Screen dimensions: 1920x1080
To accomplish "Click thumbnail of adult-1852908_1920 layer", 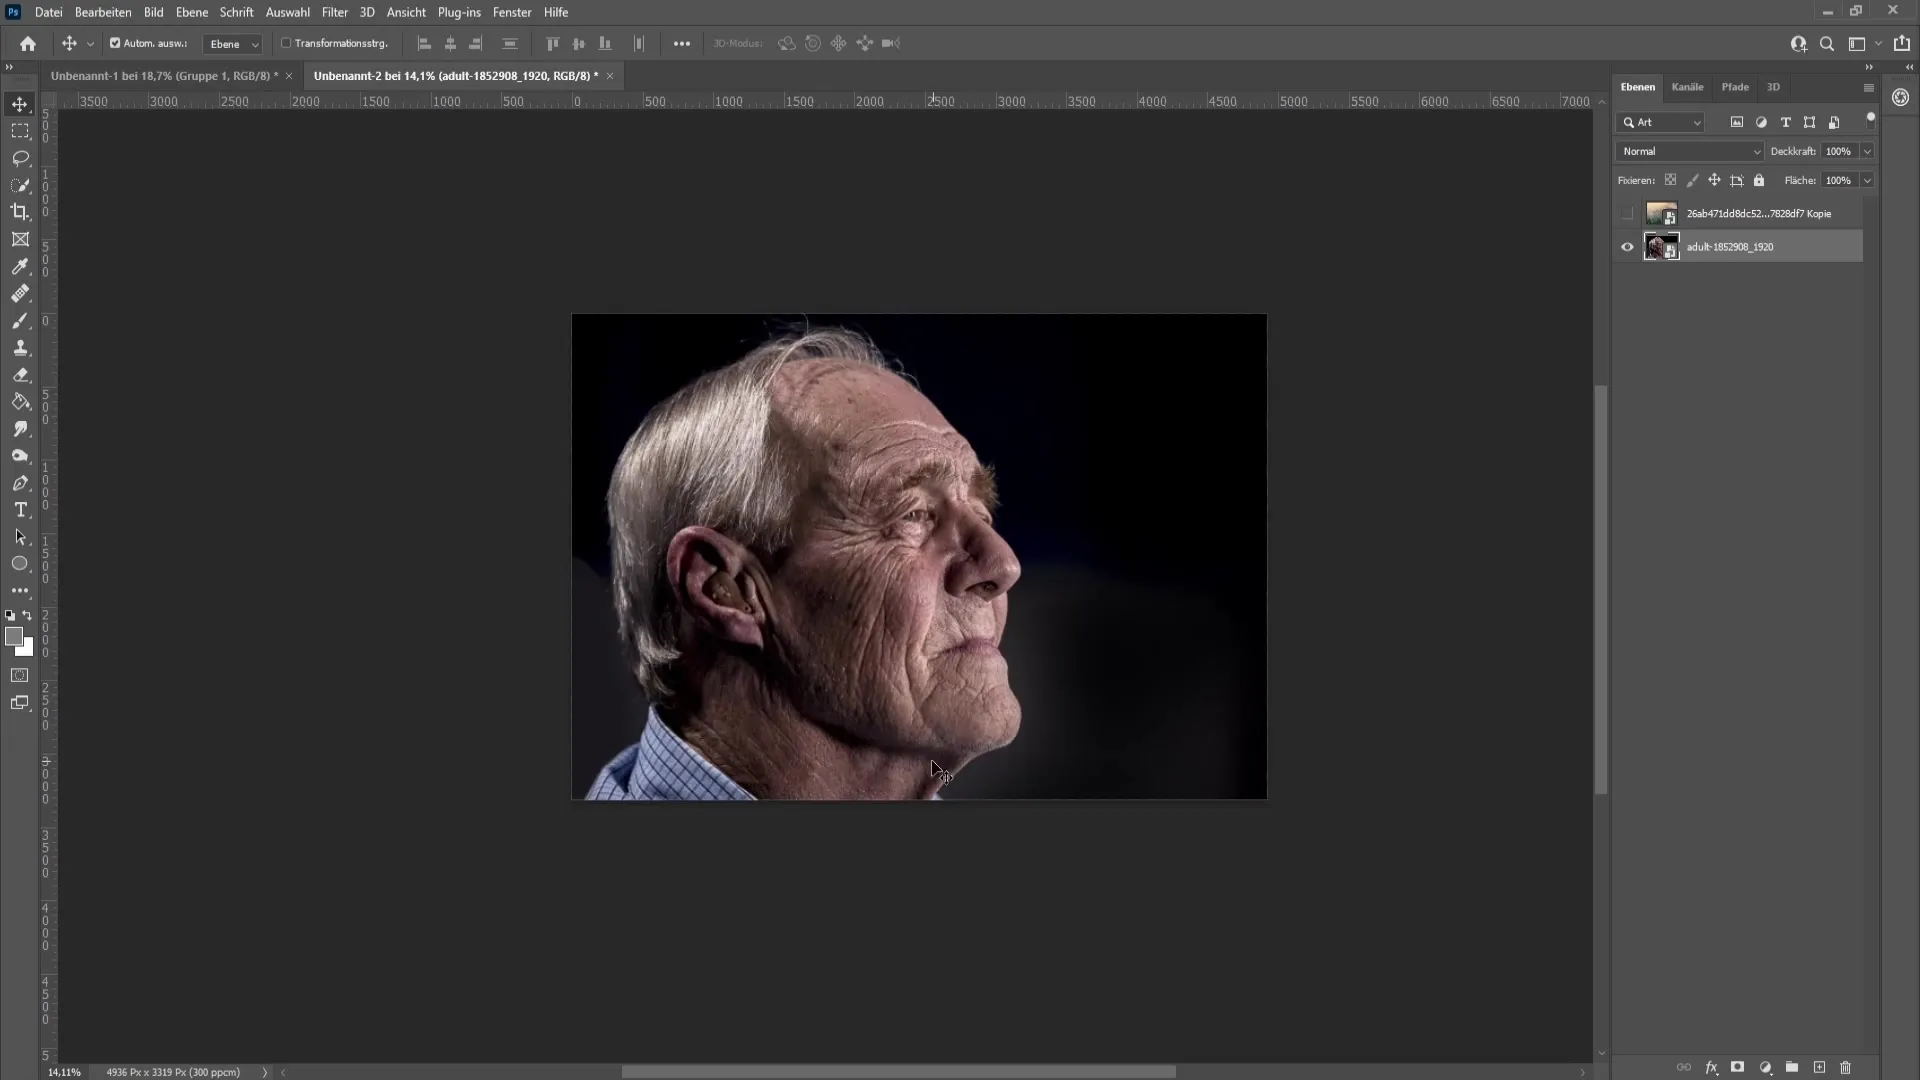I will click(1661, 247).
